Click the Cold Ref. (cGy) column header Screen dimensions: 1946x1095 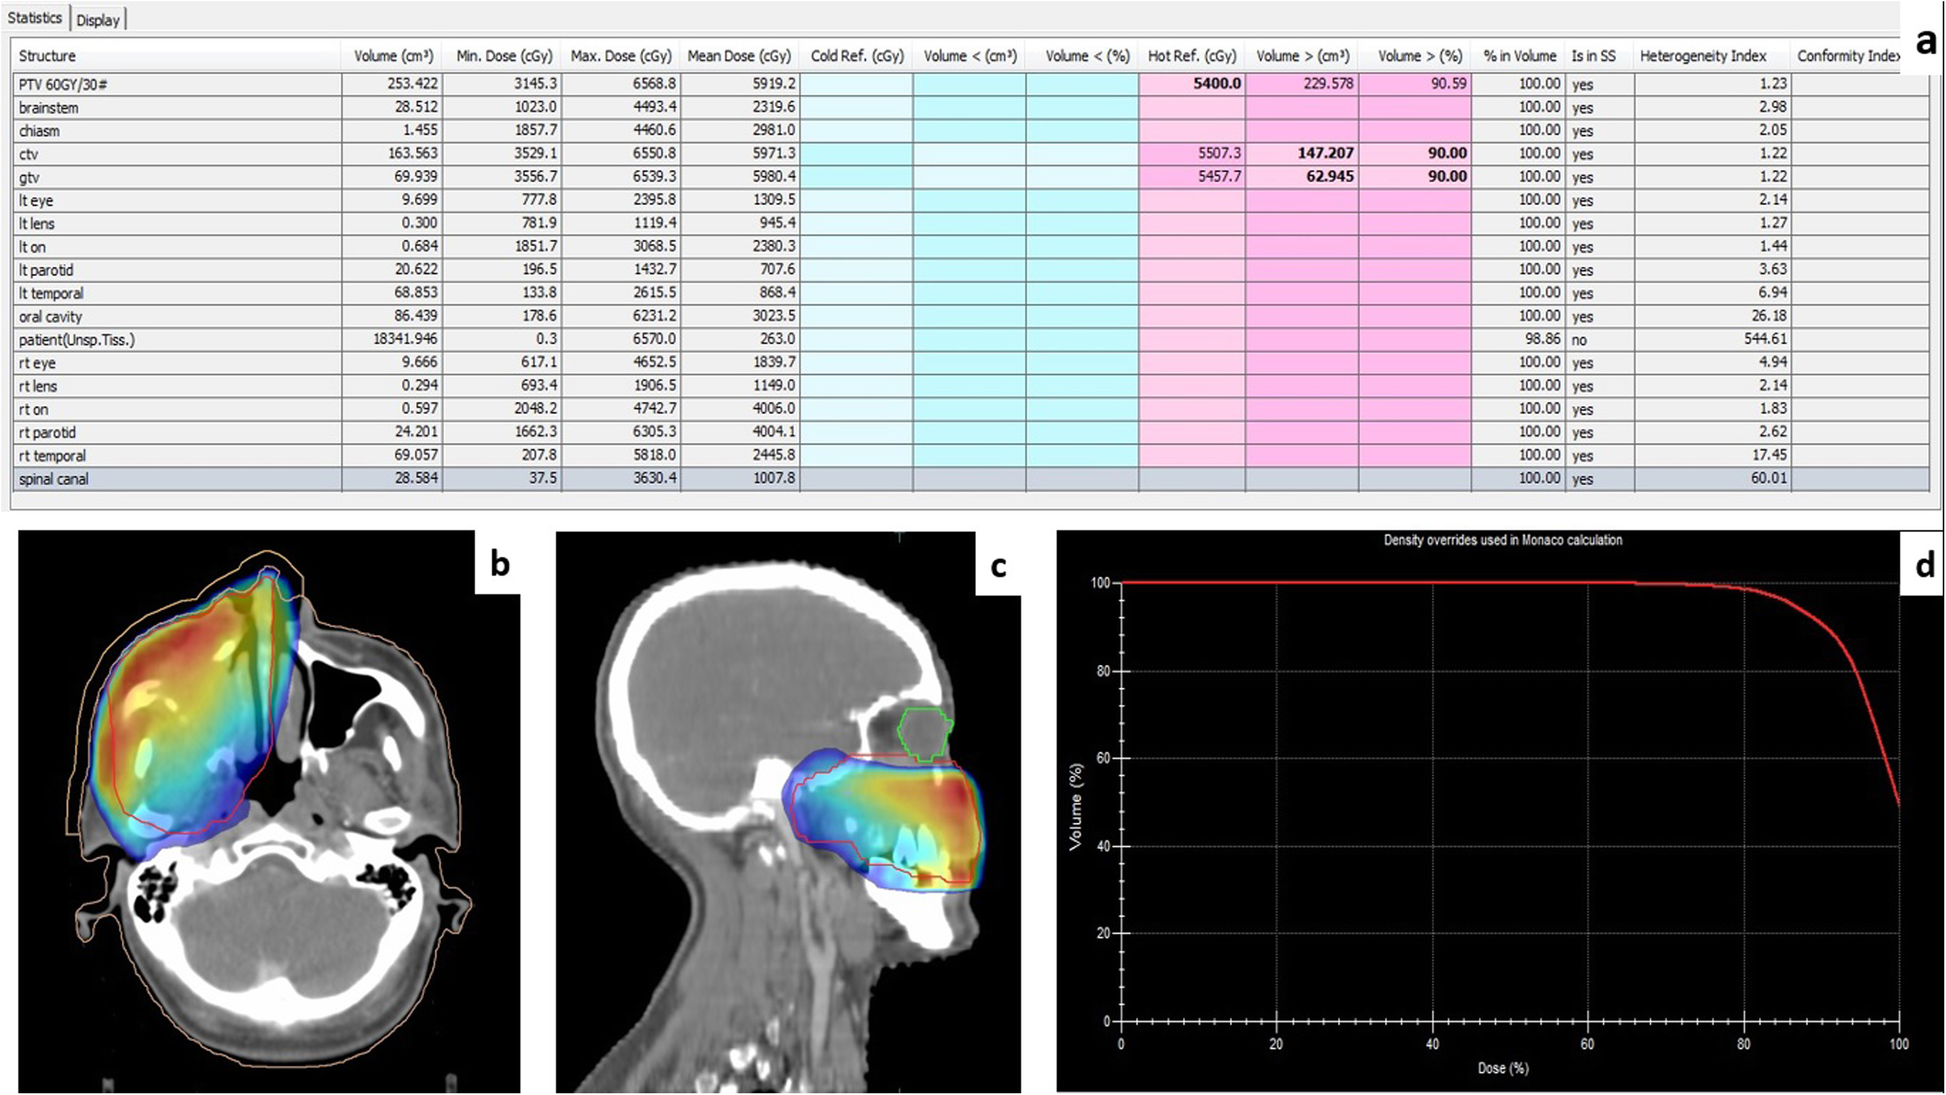tap(856, 56)
